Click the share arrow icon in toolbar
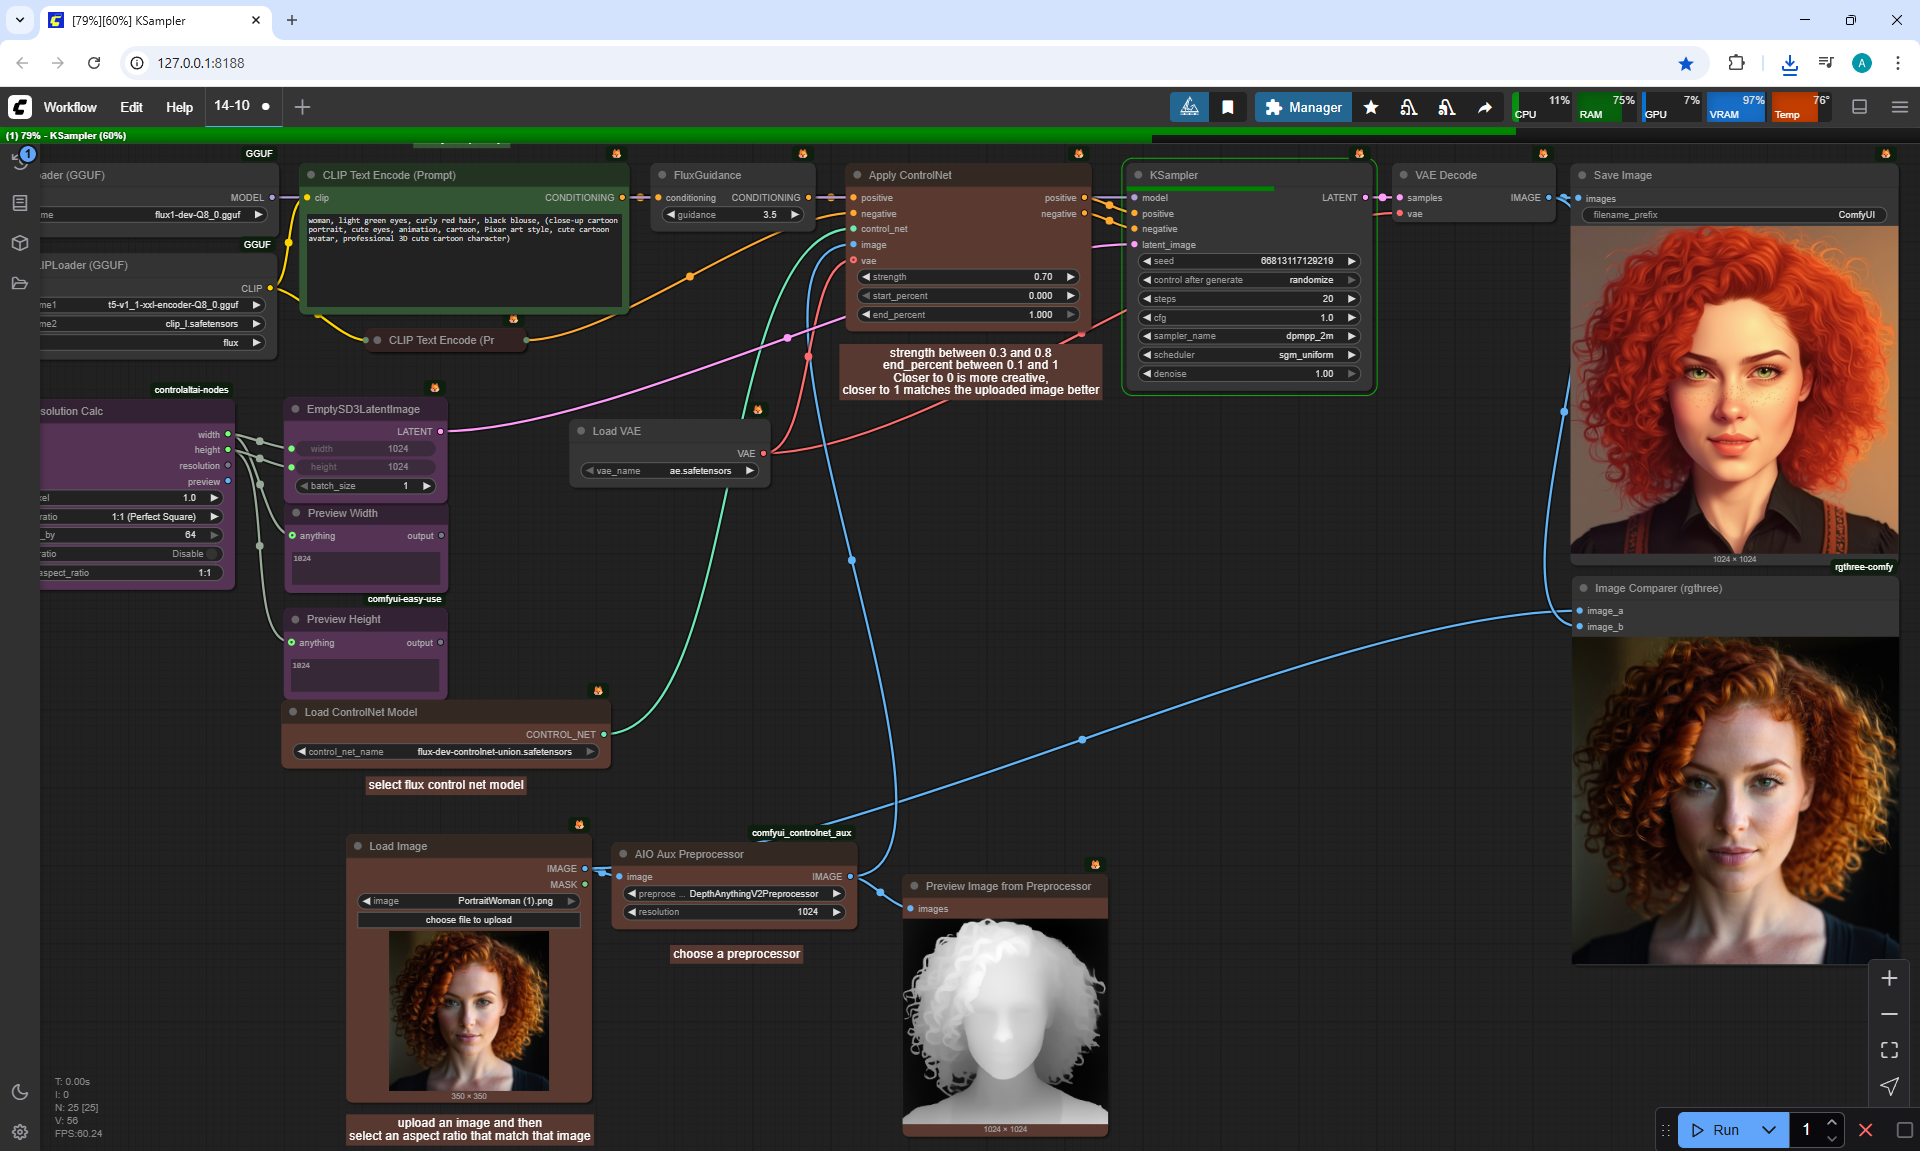The width and height of the screenshot is (1920, 1151). tap(1485, 107)
